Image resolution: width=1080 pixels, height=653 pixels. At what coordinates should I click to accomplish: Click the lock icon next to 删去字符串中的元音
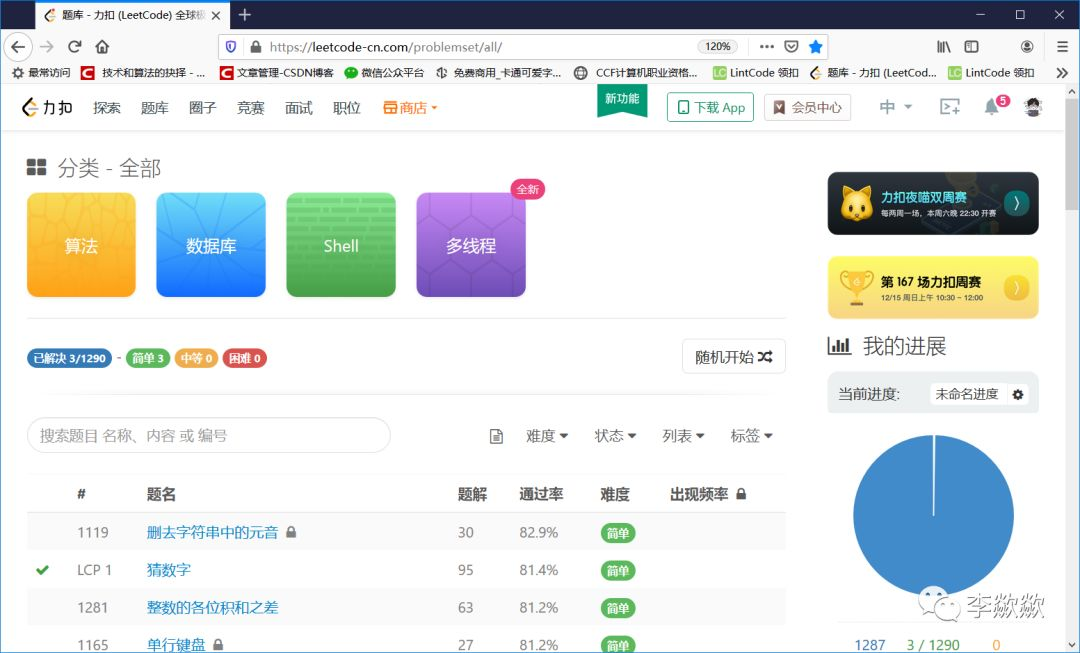[291, 532]
